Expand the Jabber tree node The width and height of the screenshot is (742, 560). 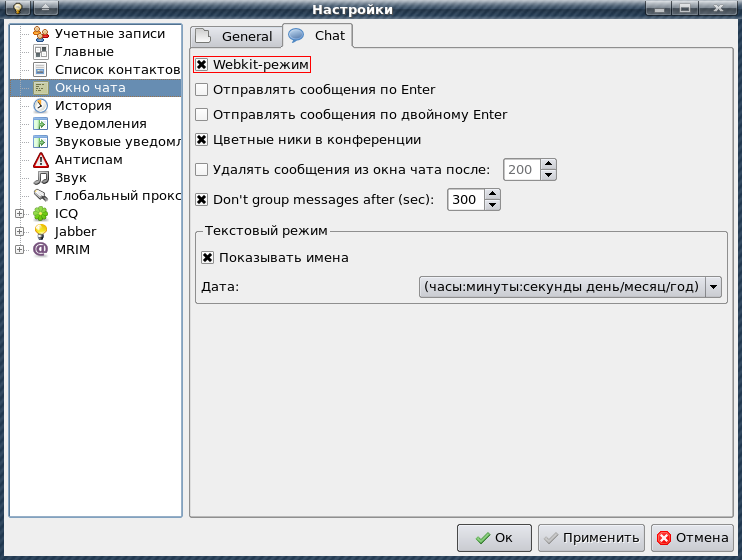click(19, 231)
